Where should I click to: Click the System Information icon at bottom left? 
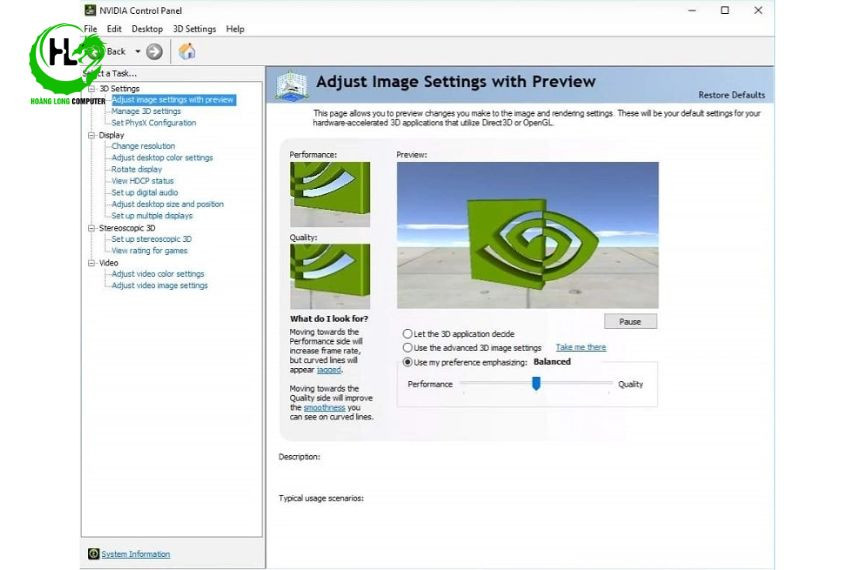click(93, 554)
